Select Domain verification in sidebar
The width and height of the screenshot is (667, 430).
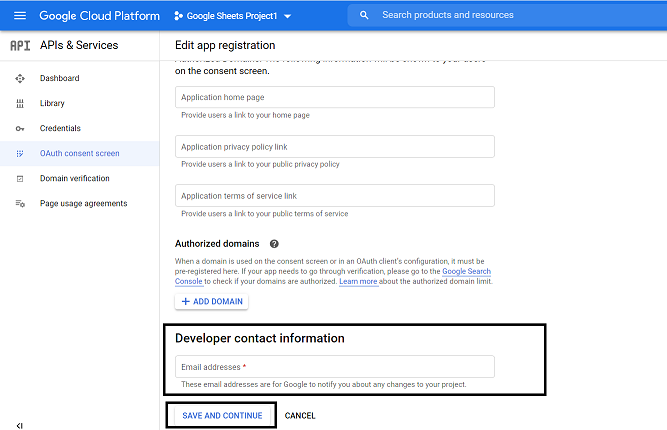click(x=74, y=179)
